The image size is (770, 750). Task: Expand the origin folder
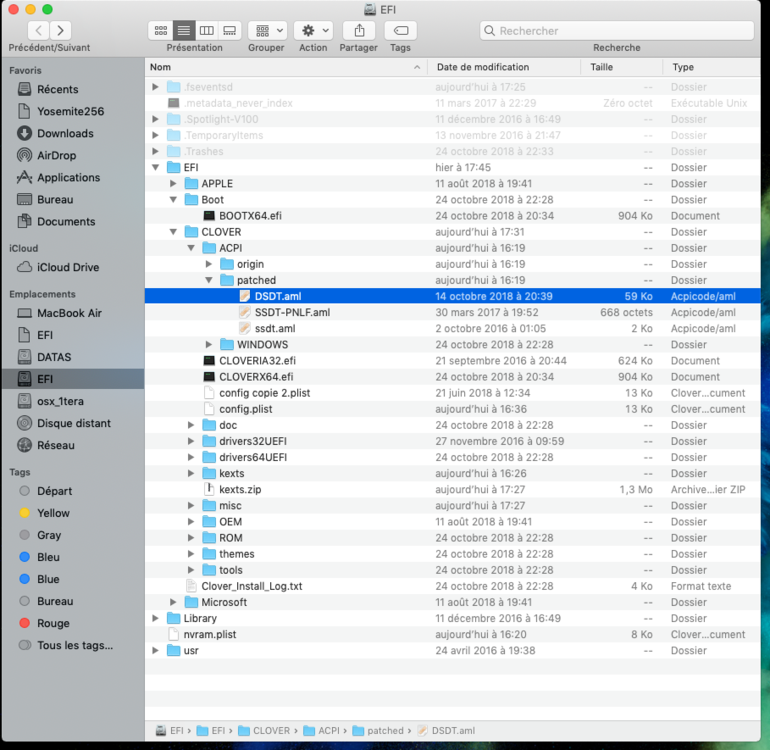click(209, 264)
